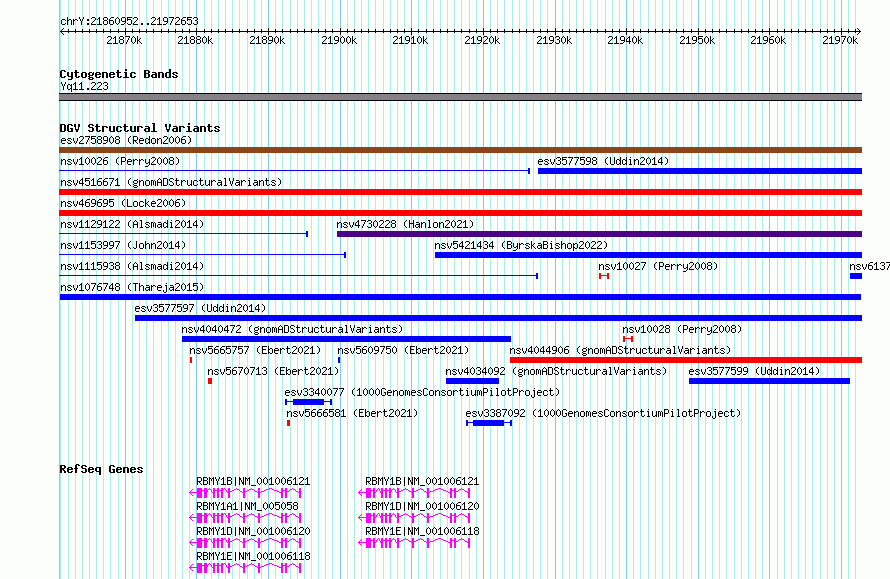The width and height of the screenshot is (890, 579).
Task: Click the blue nsv5421434 variant bar
Action: click(648, 255)
